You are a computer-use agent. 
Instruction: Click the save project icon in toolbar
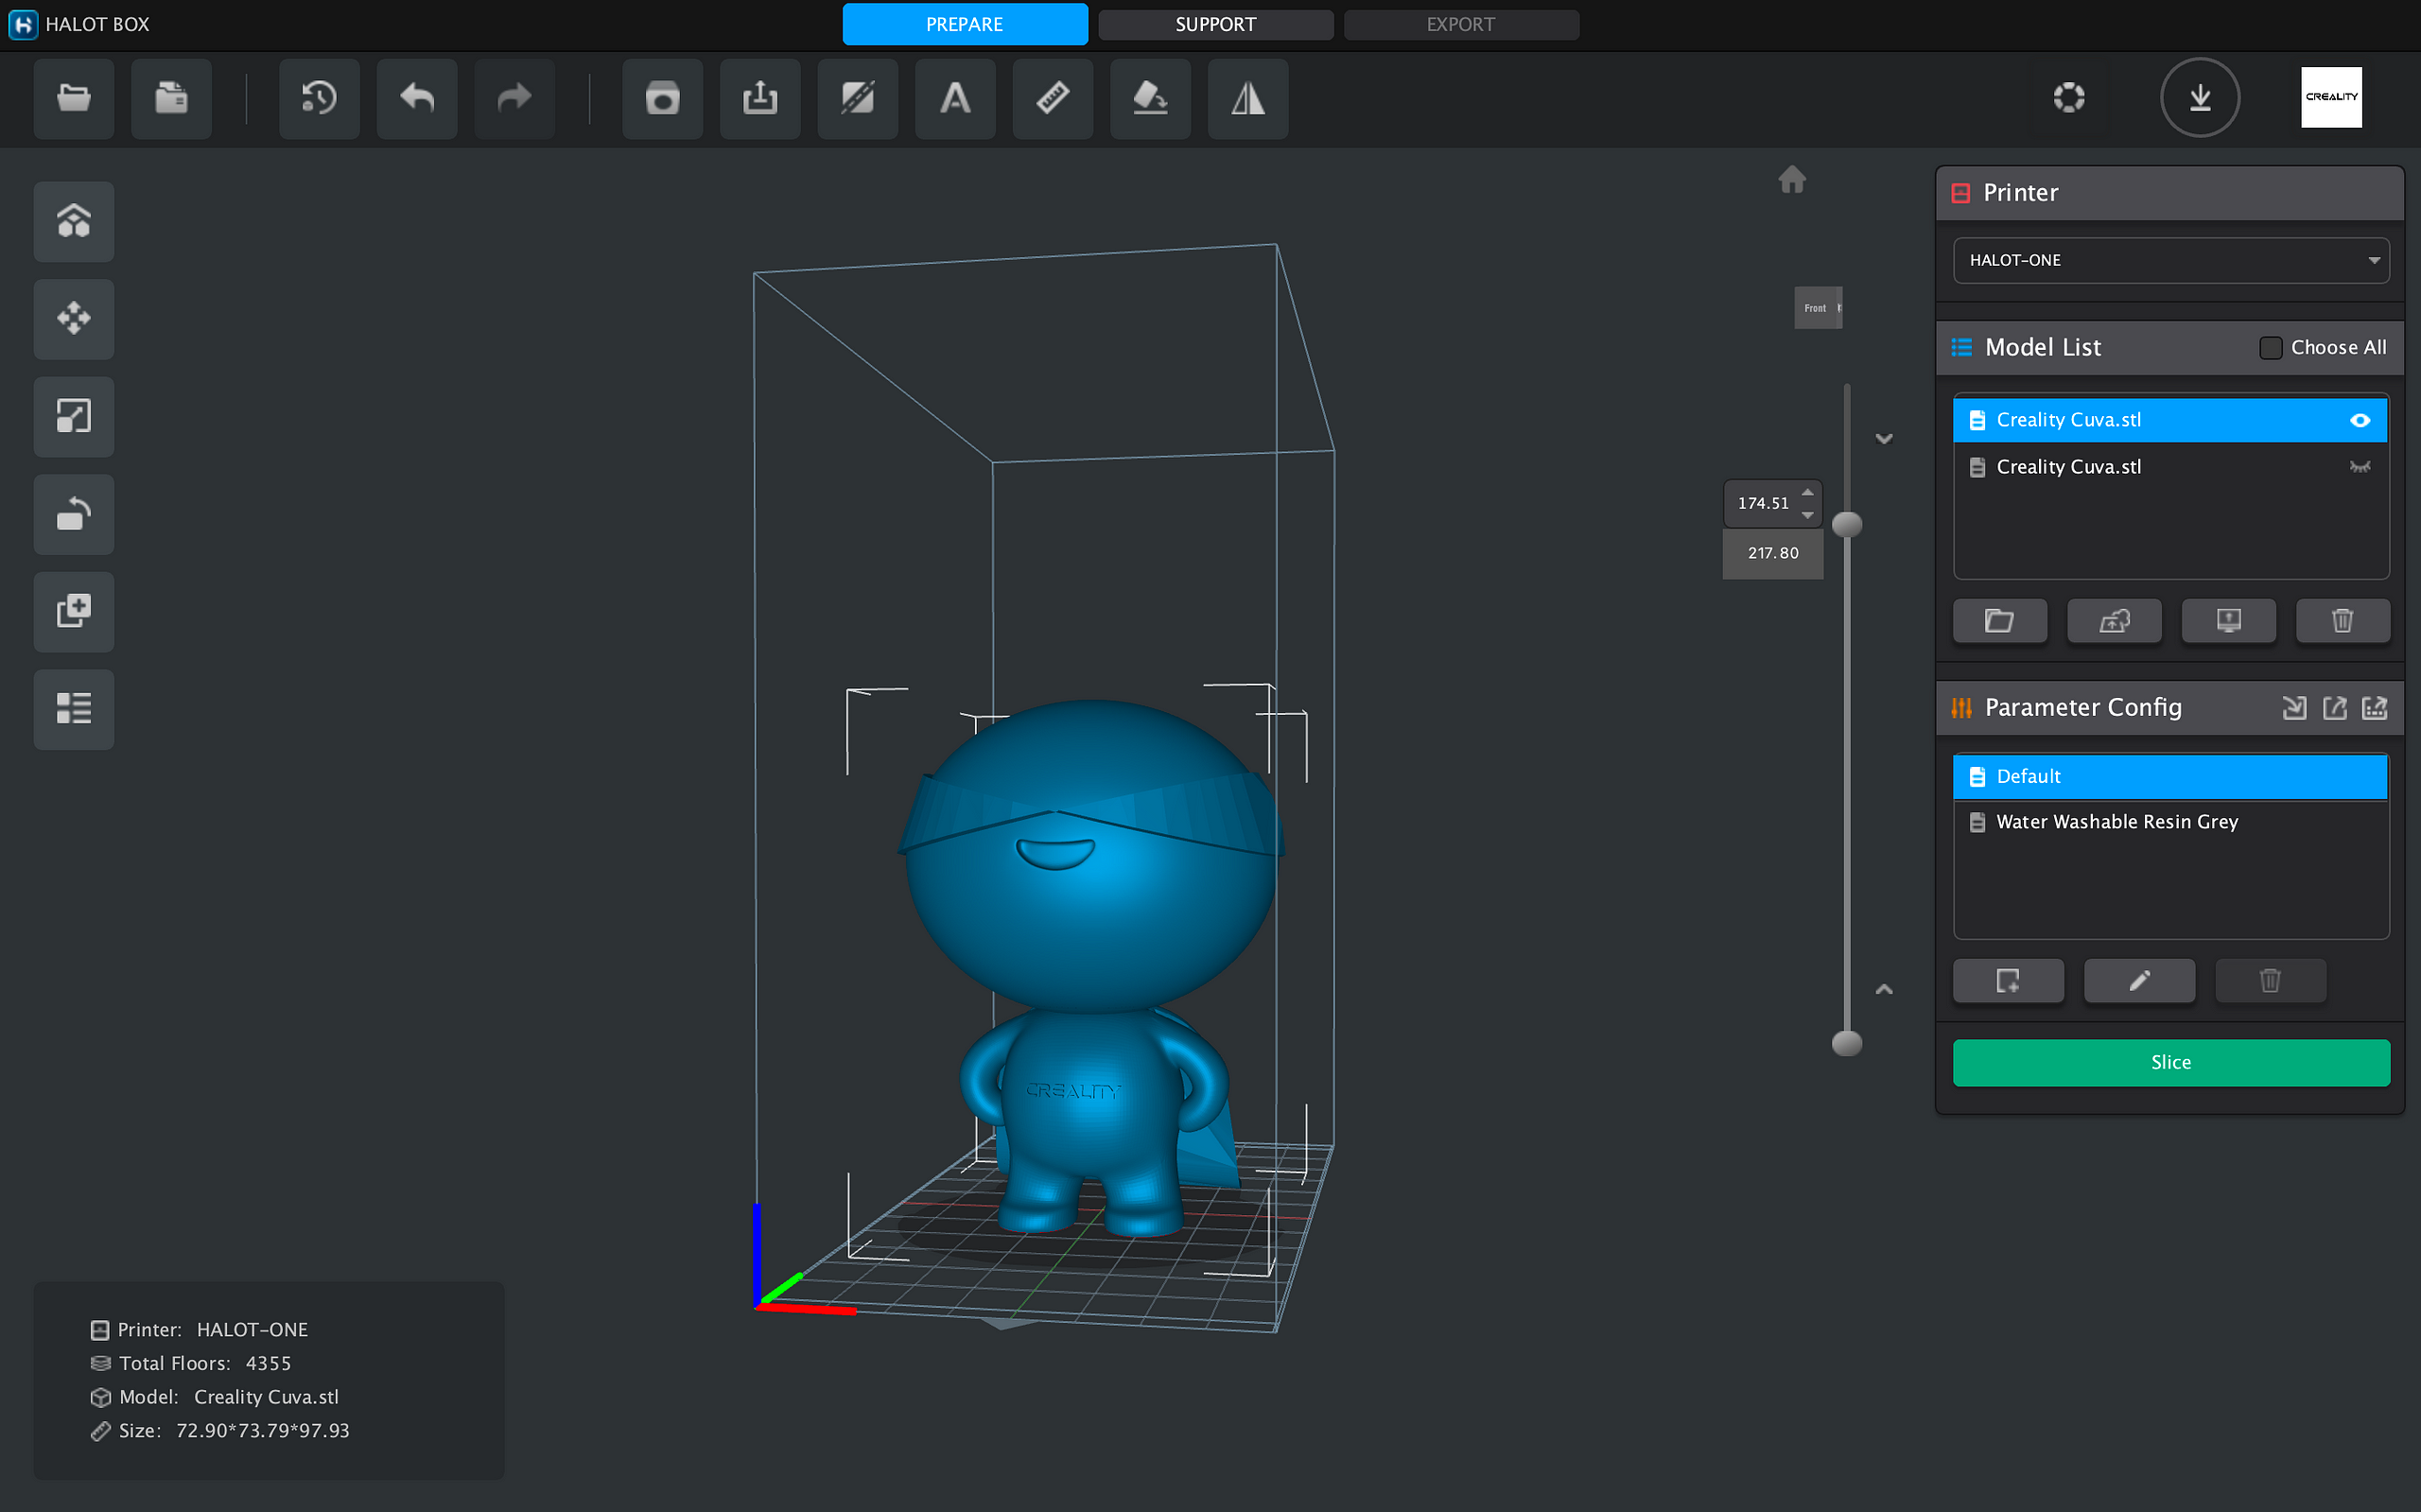171,98
